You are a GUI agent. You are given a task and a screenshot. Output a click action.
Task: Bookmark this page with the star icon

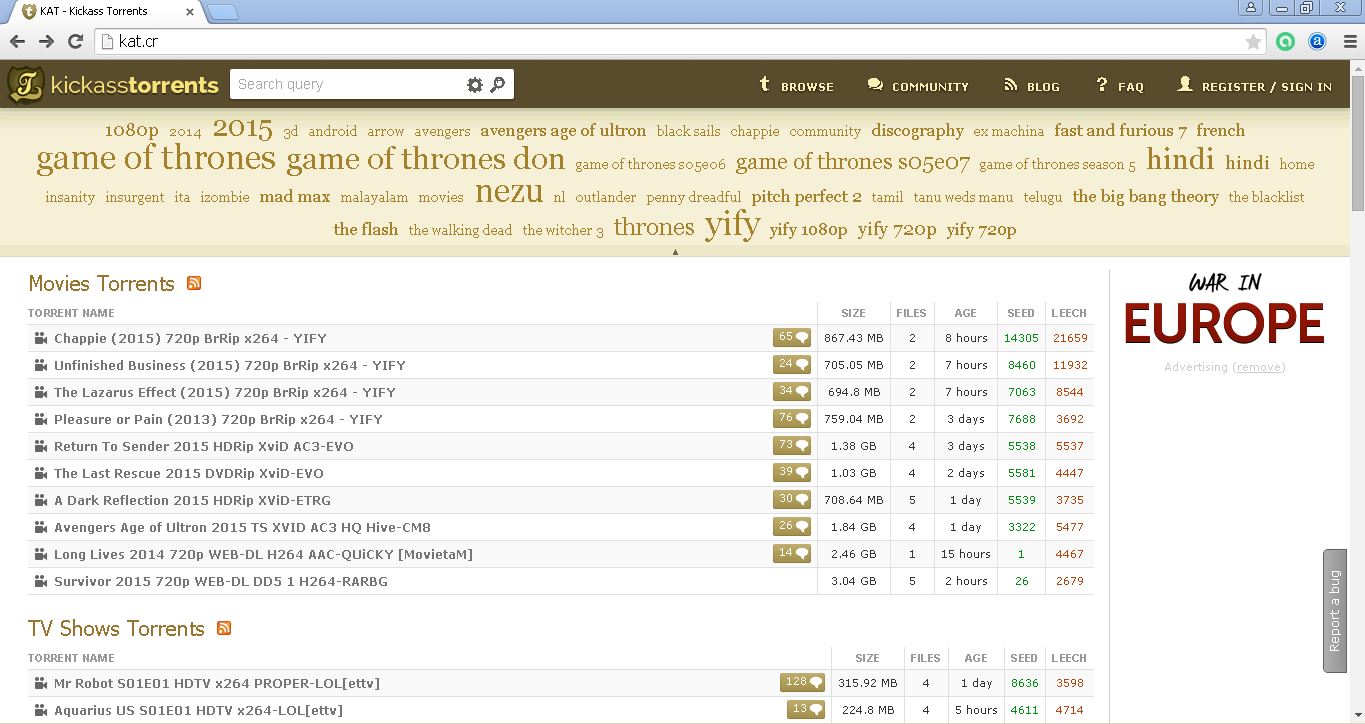pyautogui.click(x=1253, y=41)
